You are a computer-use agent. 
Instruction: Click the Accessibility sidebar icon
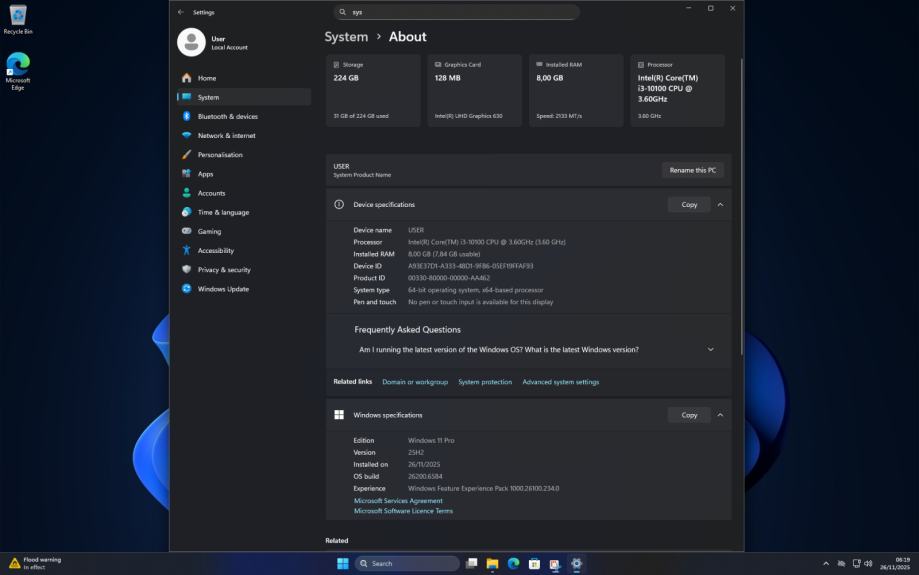pos(186,251)
